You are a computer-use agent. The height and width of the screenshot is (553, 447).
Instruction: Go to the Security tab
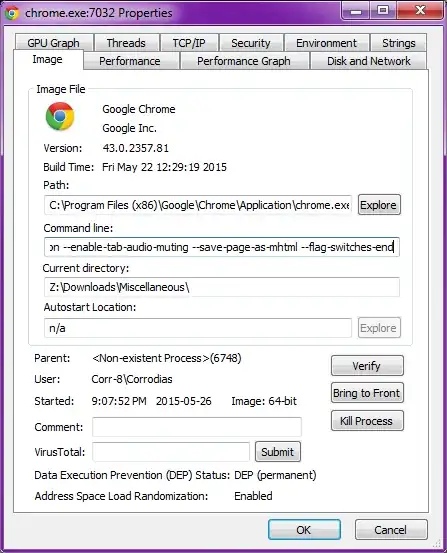[x=251, y=43]
